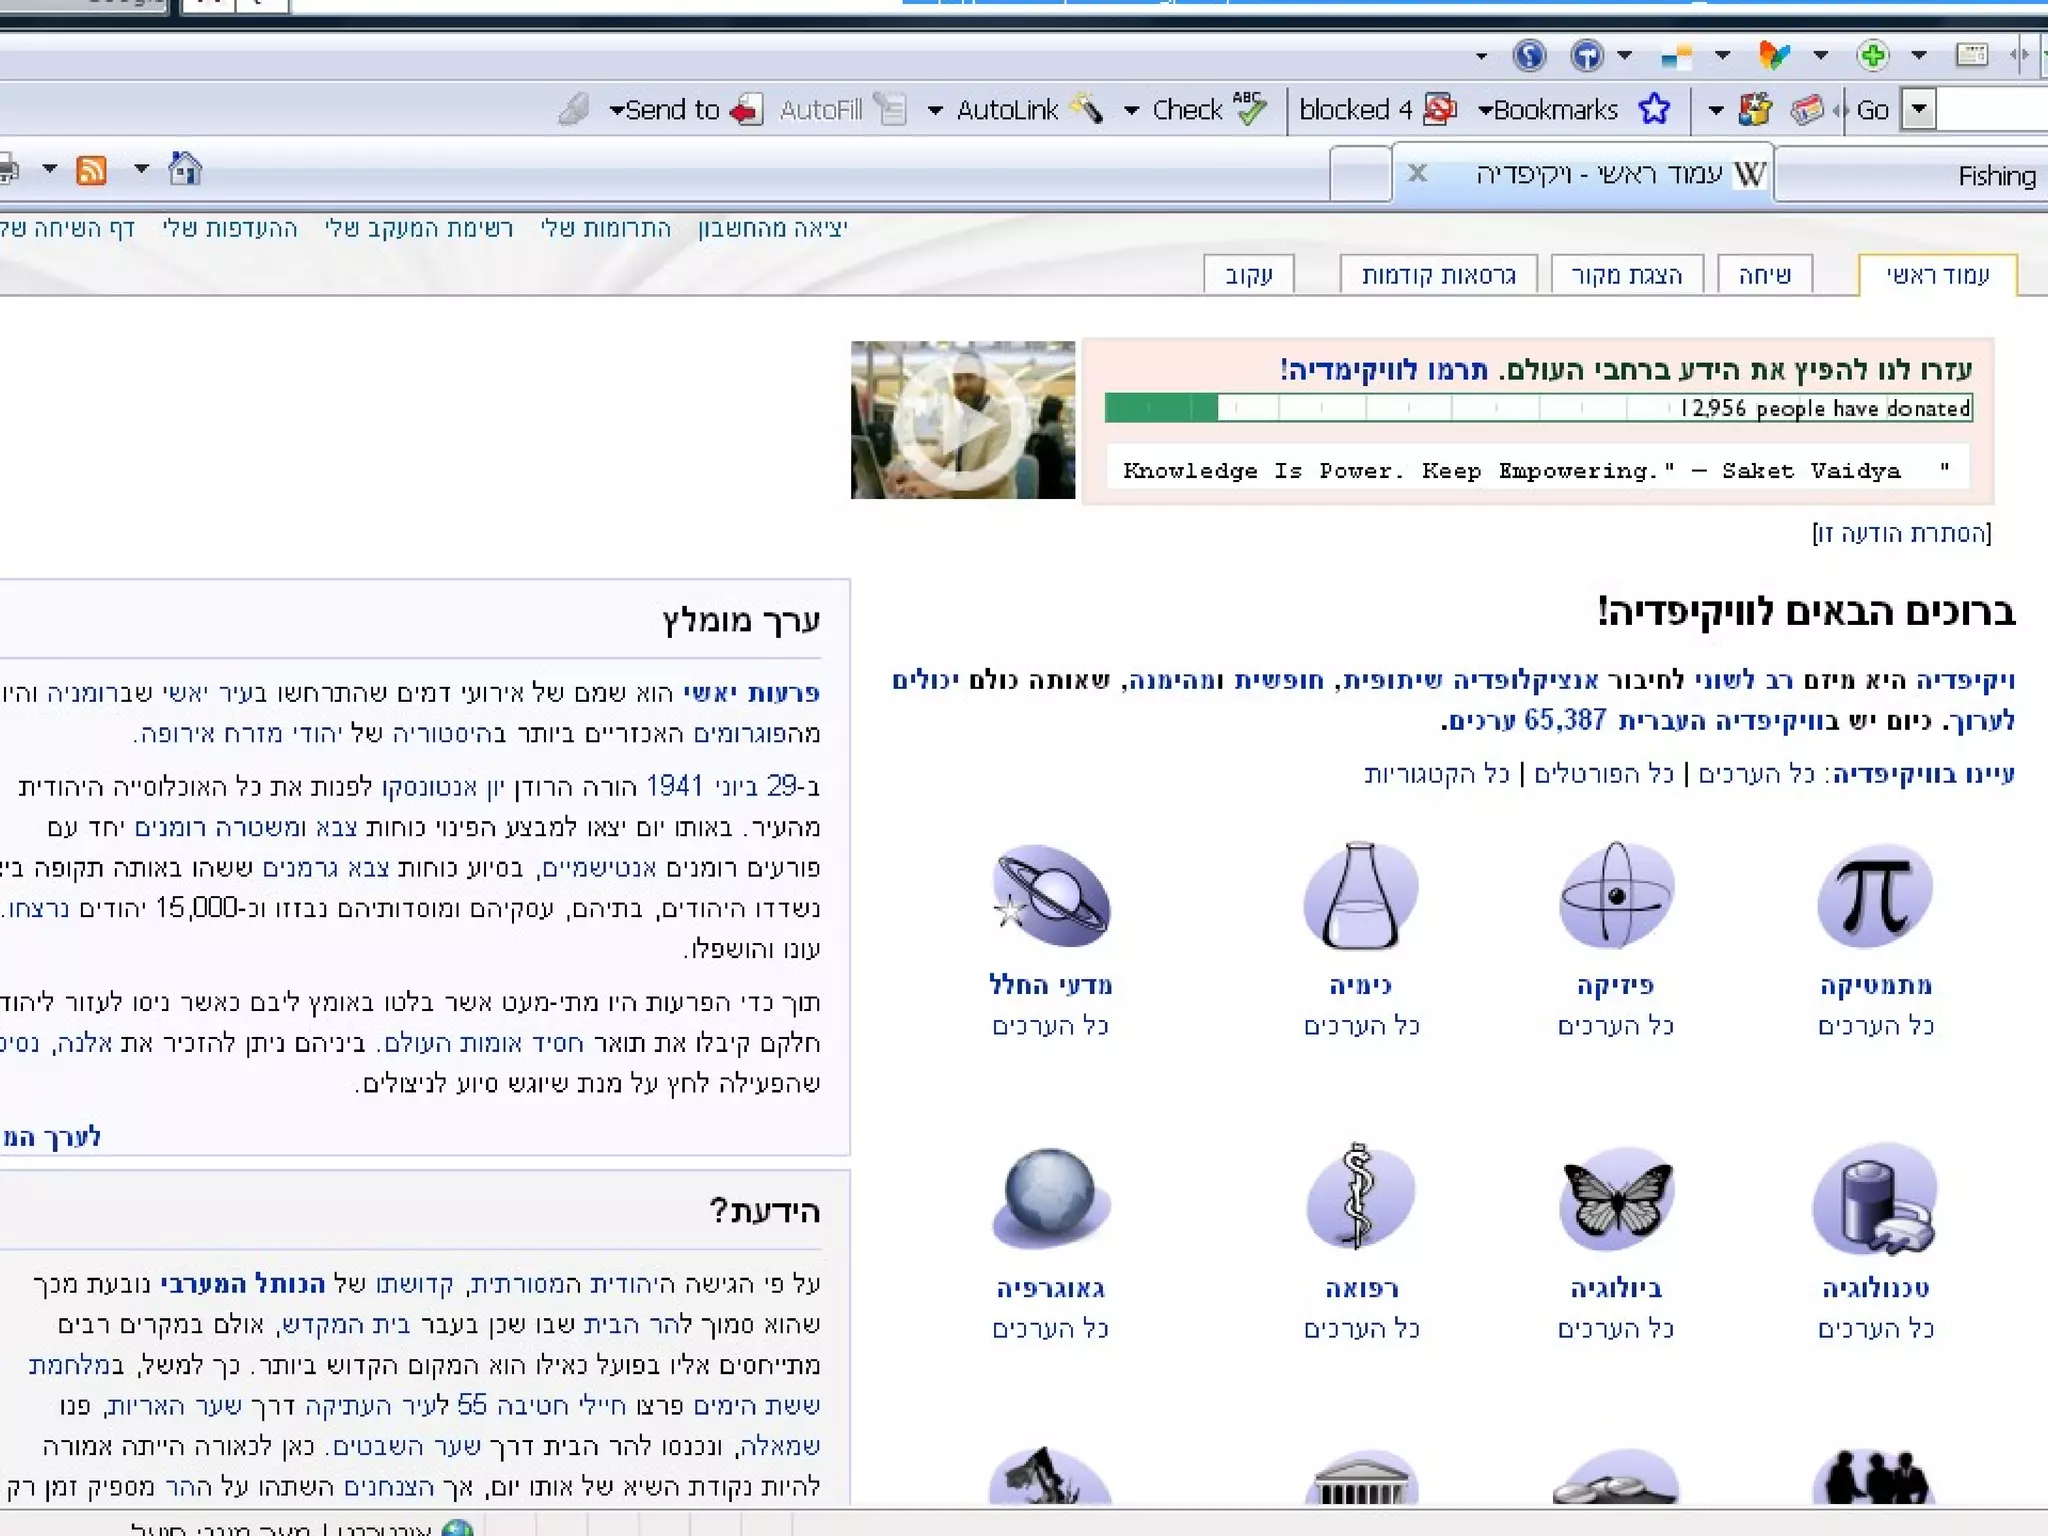Open the biology butterfly portal icon

[1616, 1199]
